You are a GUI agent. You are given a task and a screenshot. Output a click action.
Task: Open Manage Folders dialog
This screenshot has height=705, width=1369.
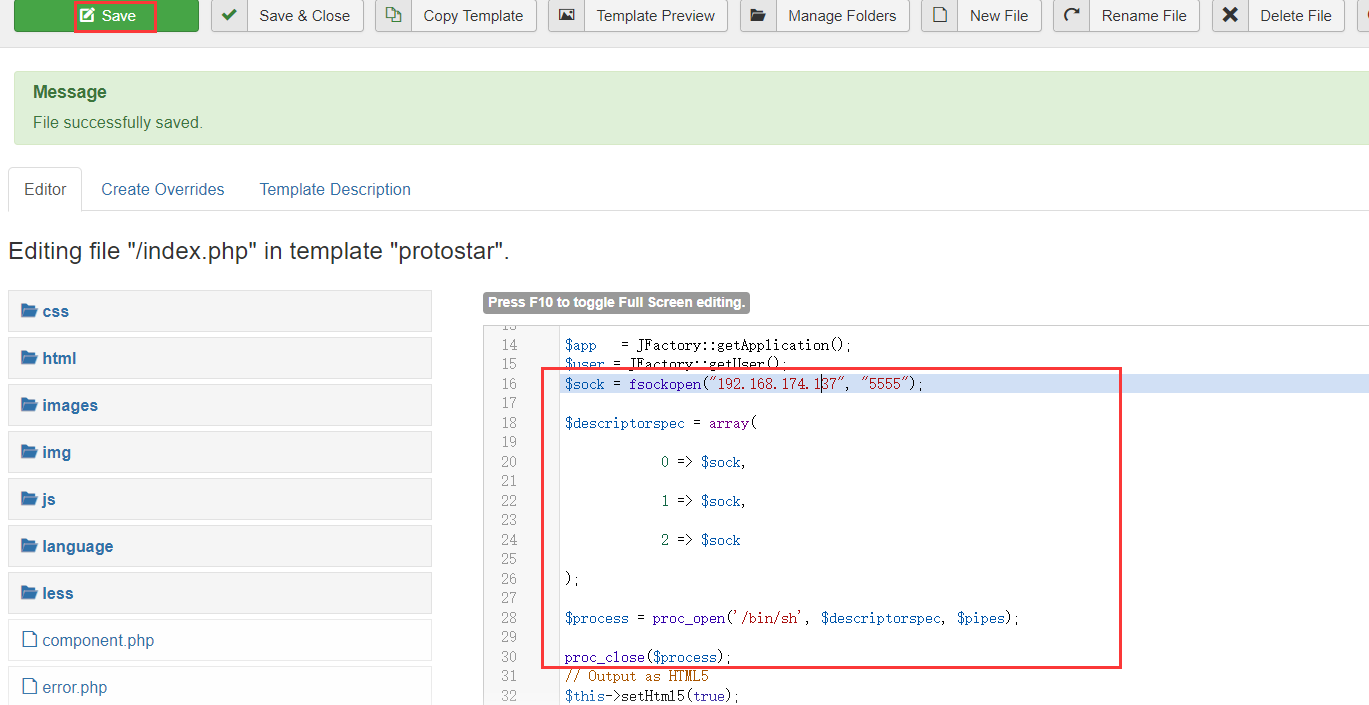pyautogui.click(x=824, y=15)
